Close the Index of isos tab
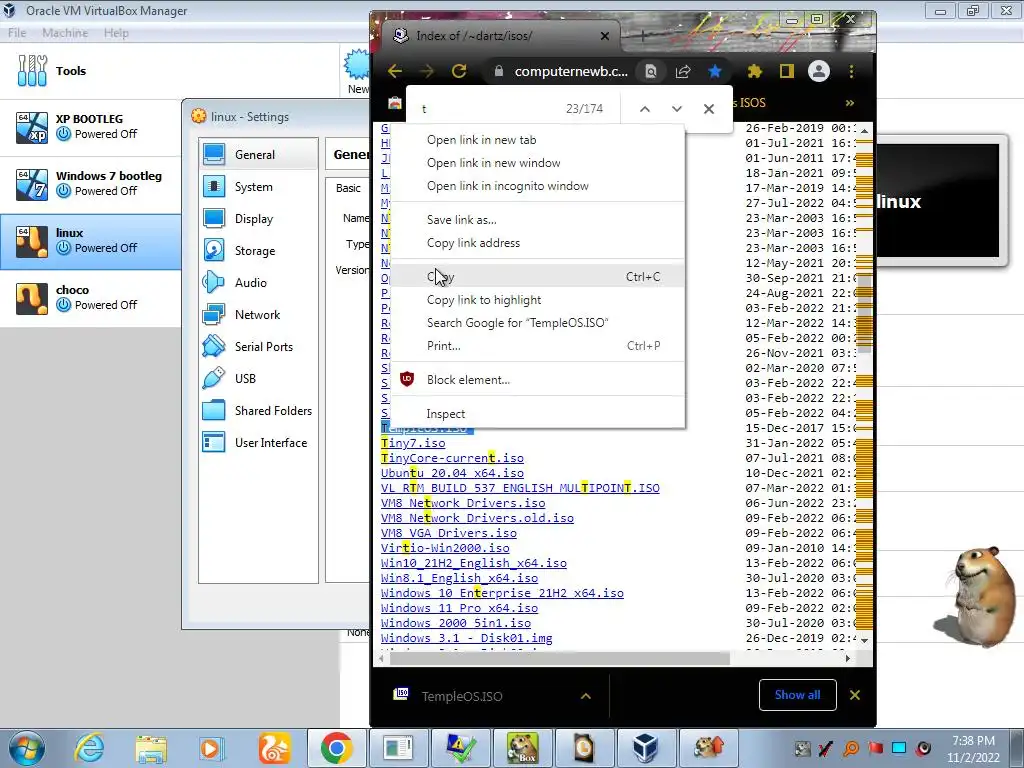The height and width of the screenshot is (768, 1024). [605, 36]
